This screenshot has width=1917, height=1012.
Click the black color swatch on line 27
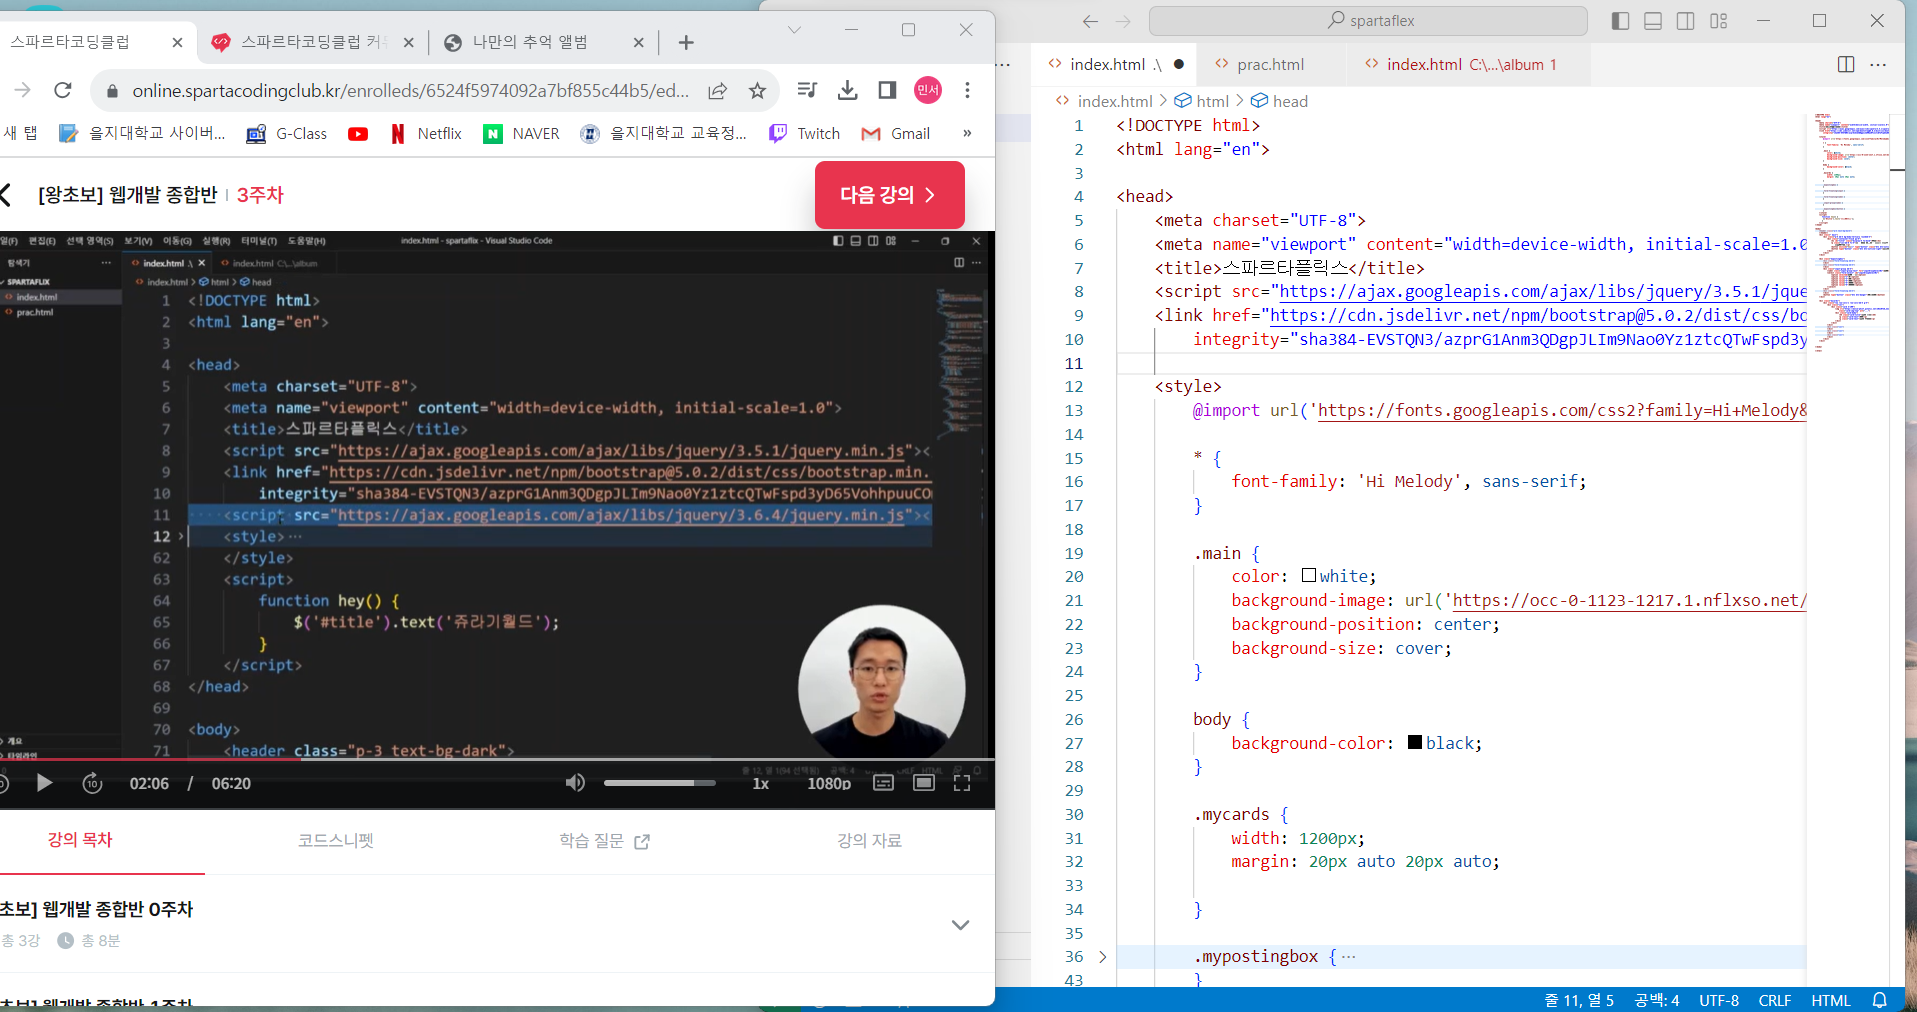pyautogui.click(x=1415, y=743)
